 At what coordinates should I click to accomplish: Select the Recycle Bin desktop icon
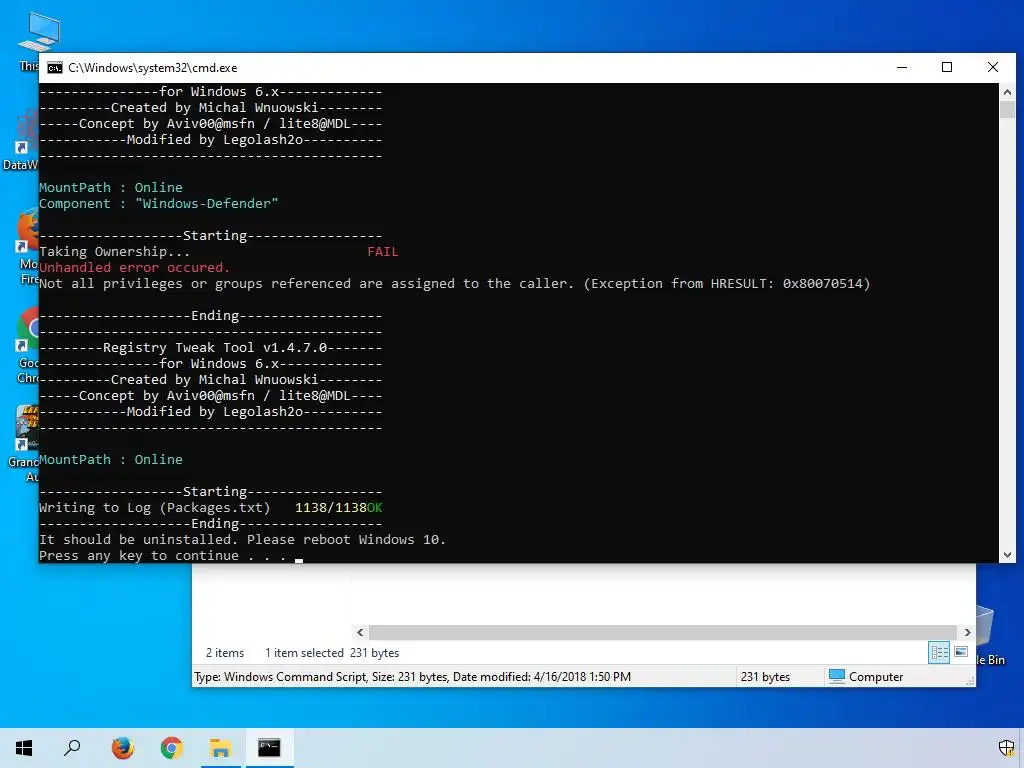pos(991,633)
